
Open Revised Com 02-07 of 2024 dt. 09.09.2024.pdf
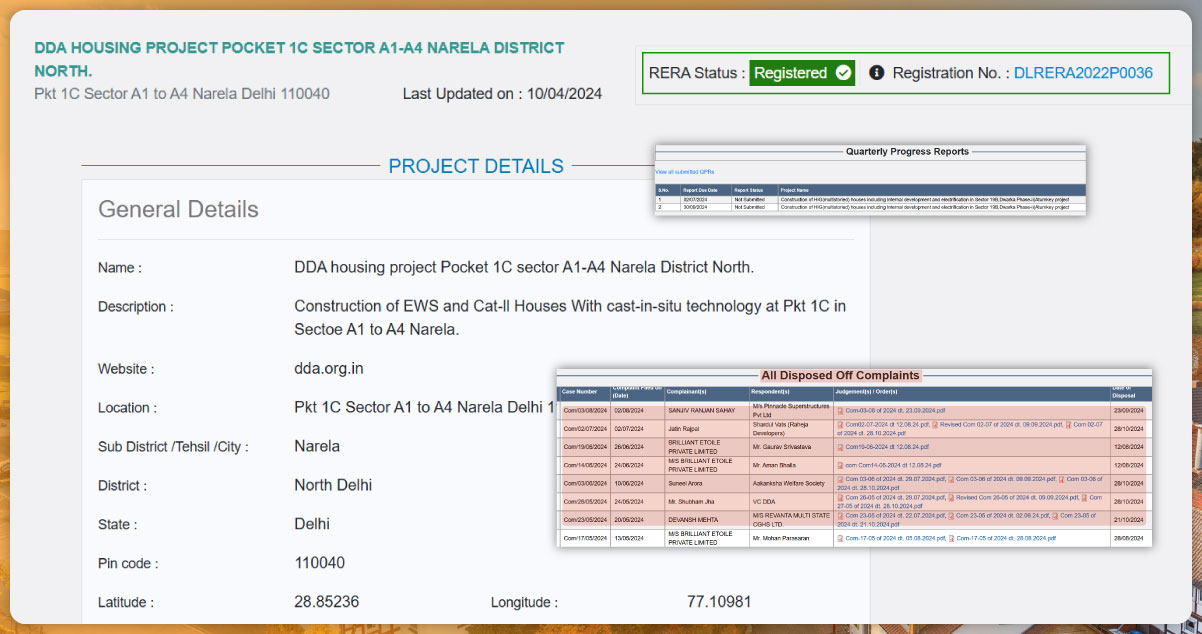1001,424
